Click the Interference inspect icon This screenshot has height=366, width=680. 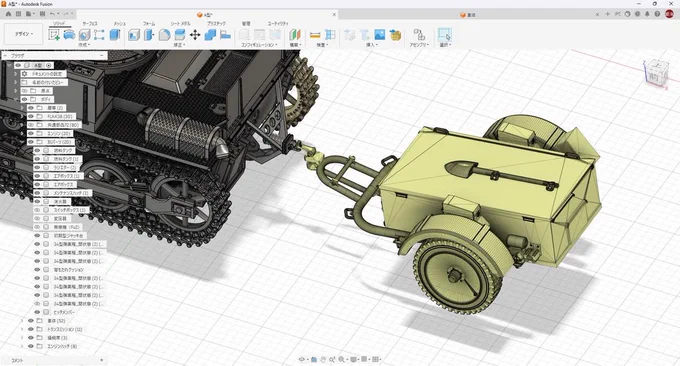point(330,35)
